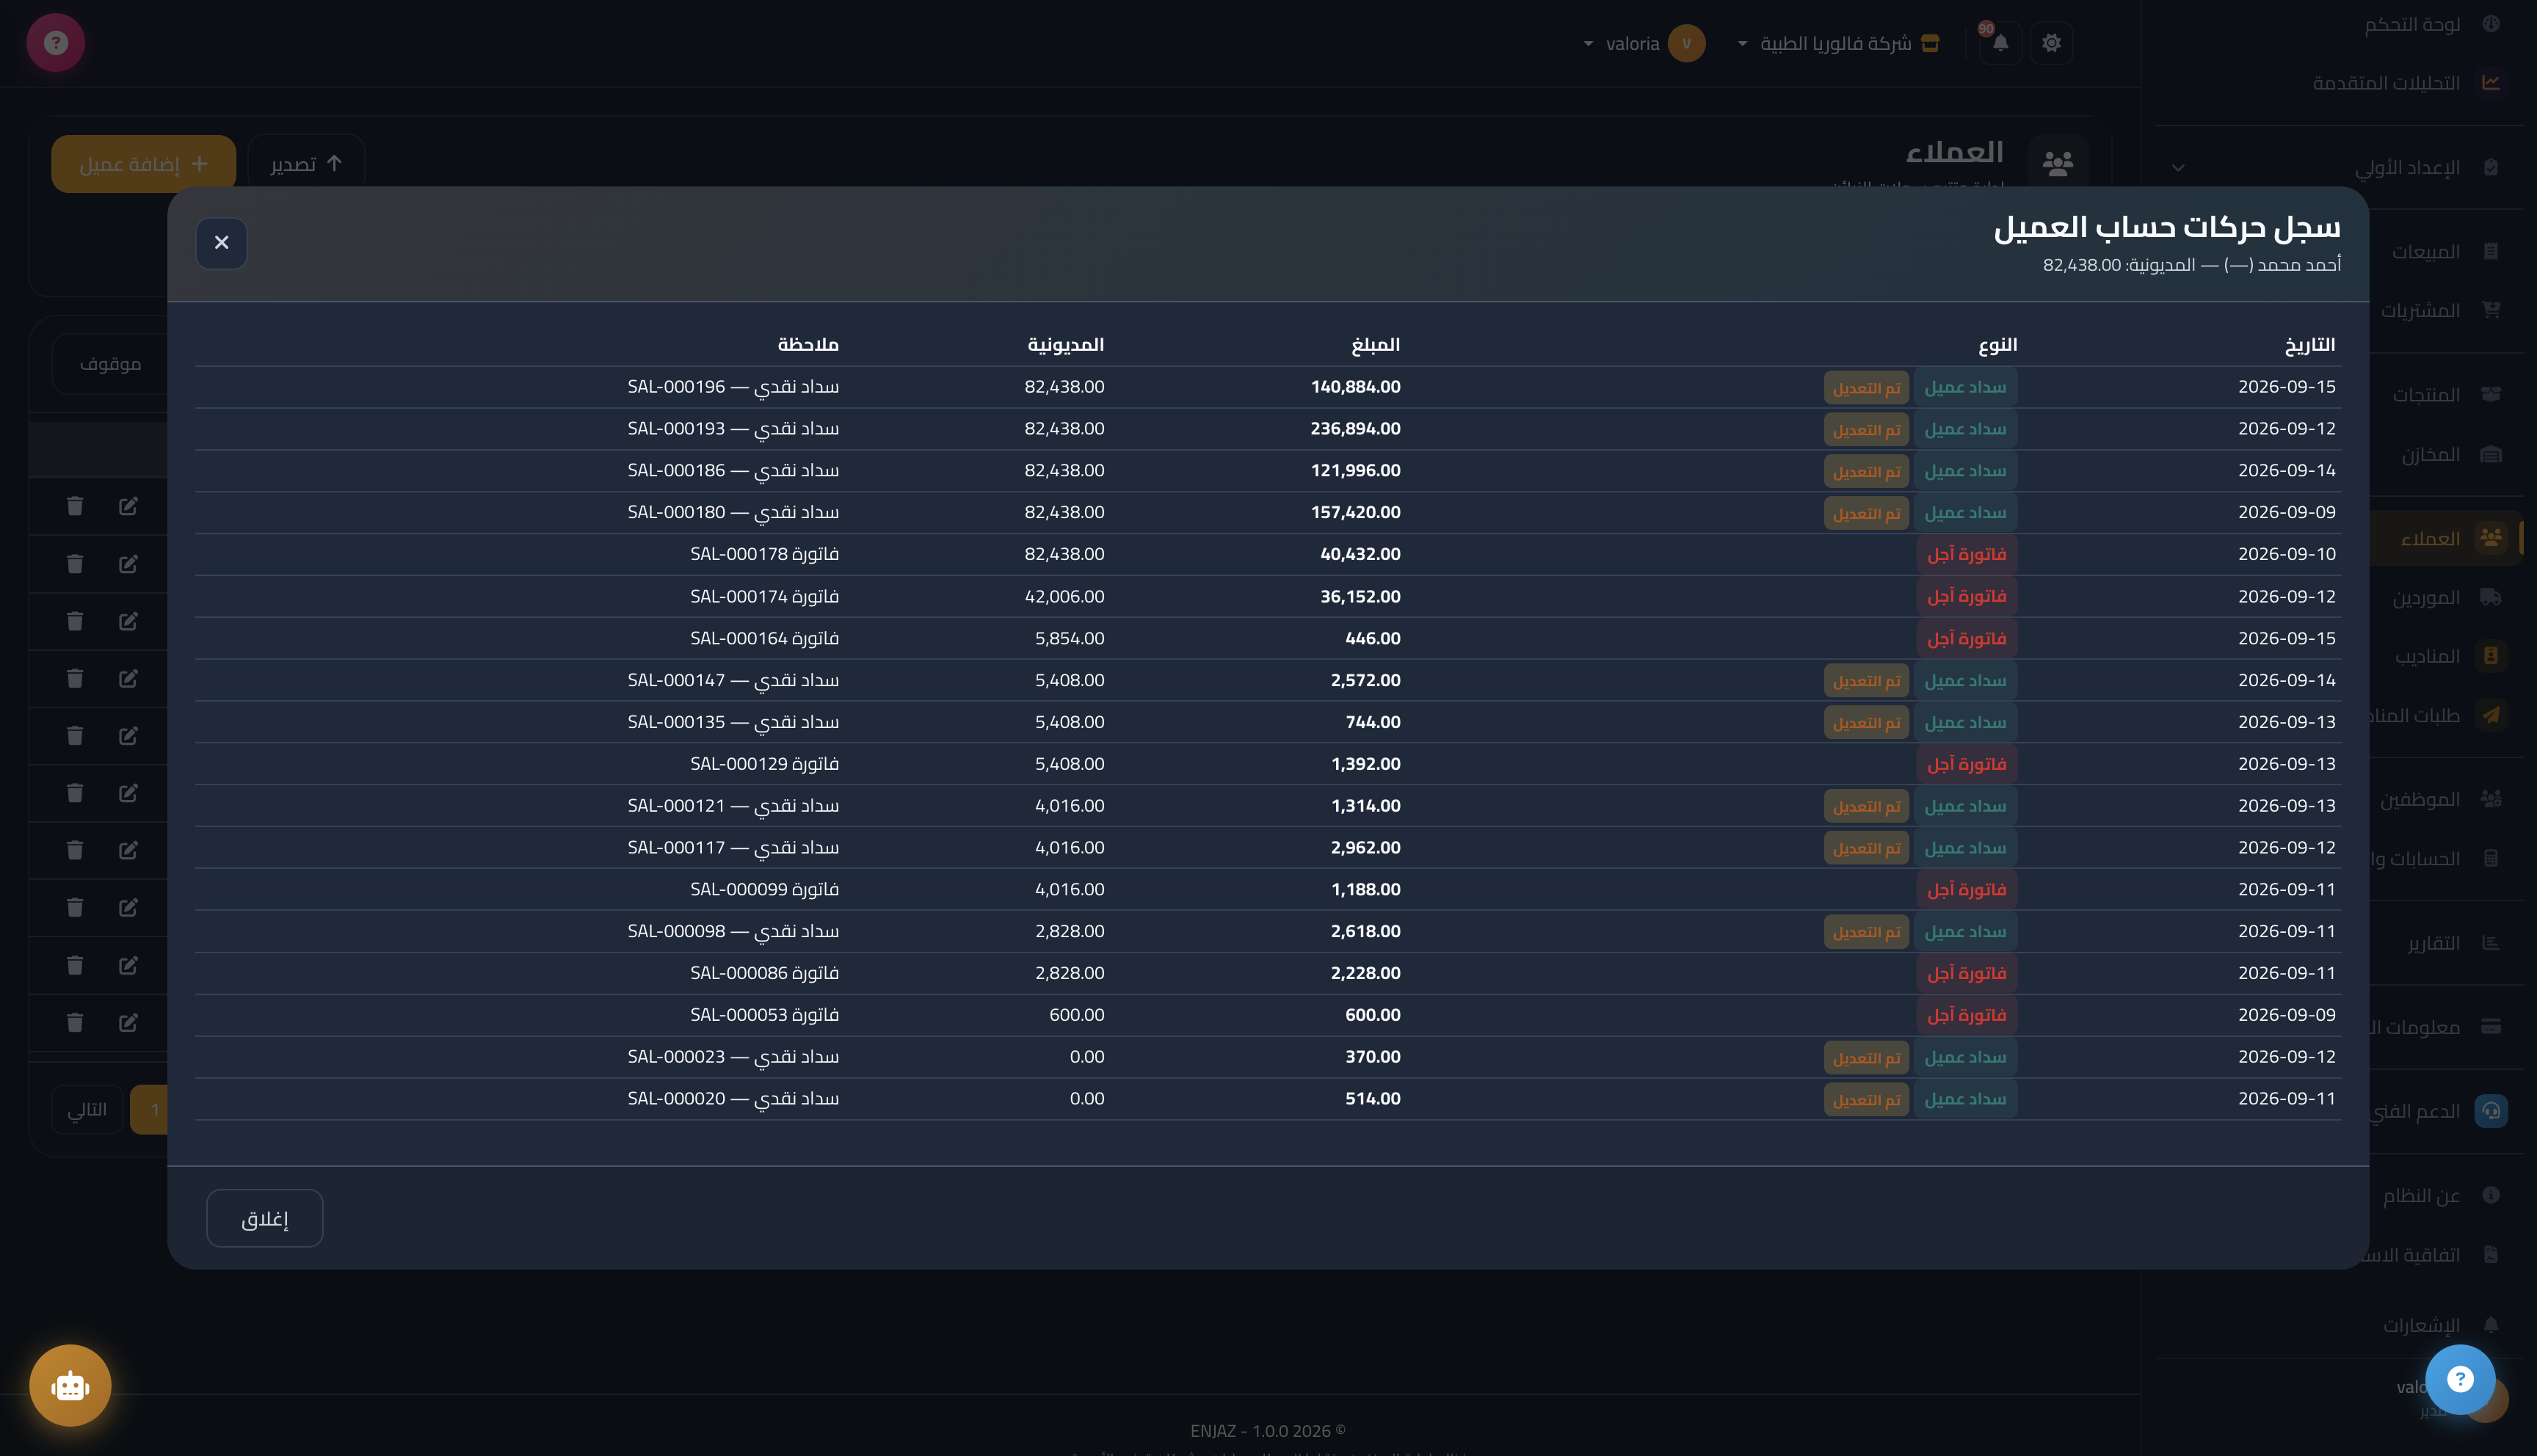2537x1456 pixels.
Task: Click the pink help icon at top left
Action: click(x=56, y=43)
